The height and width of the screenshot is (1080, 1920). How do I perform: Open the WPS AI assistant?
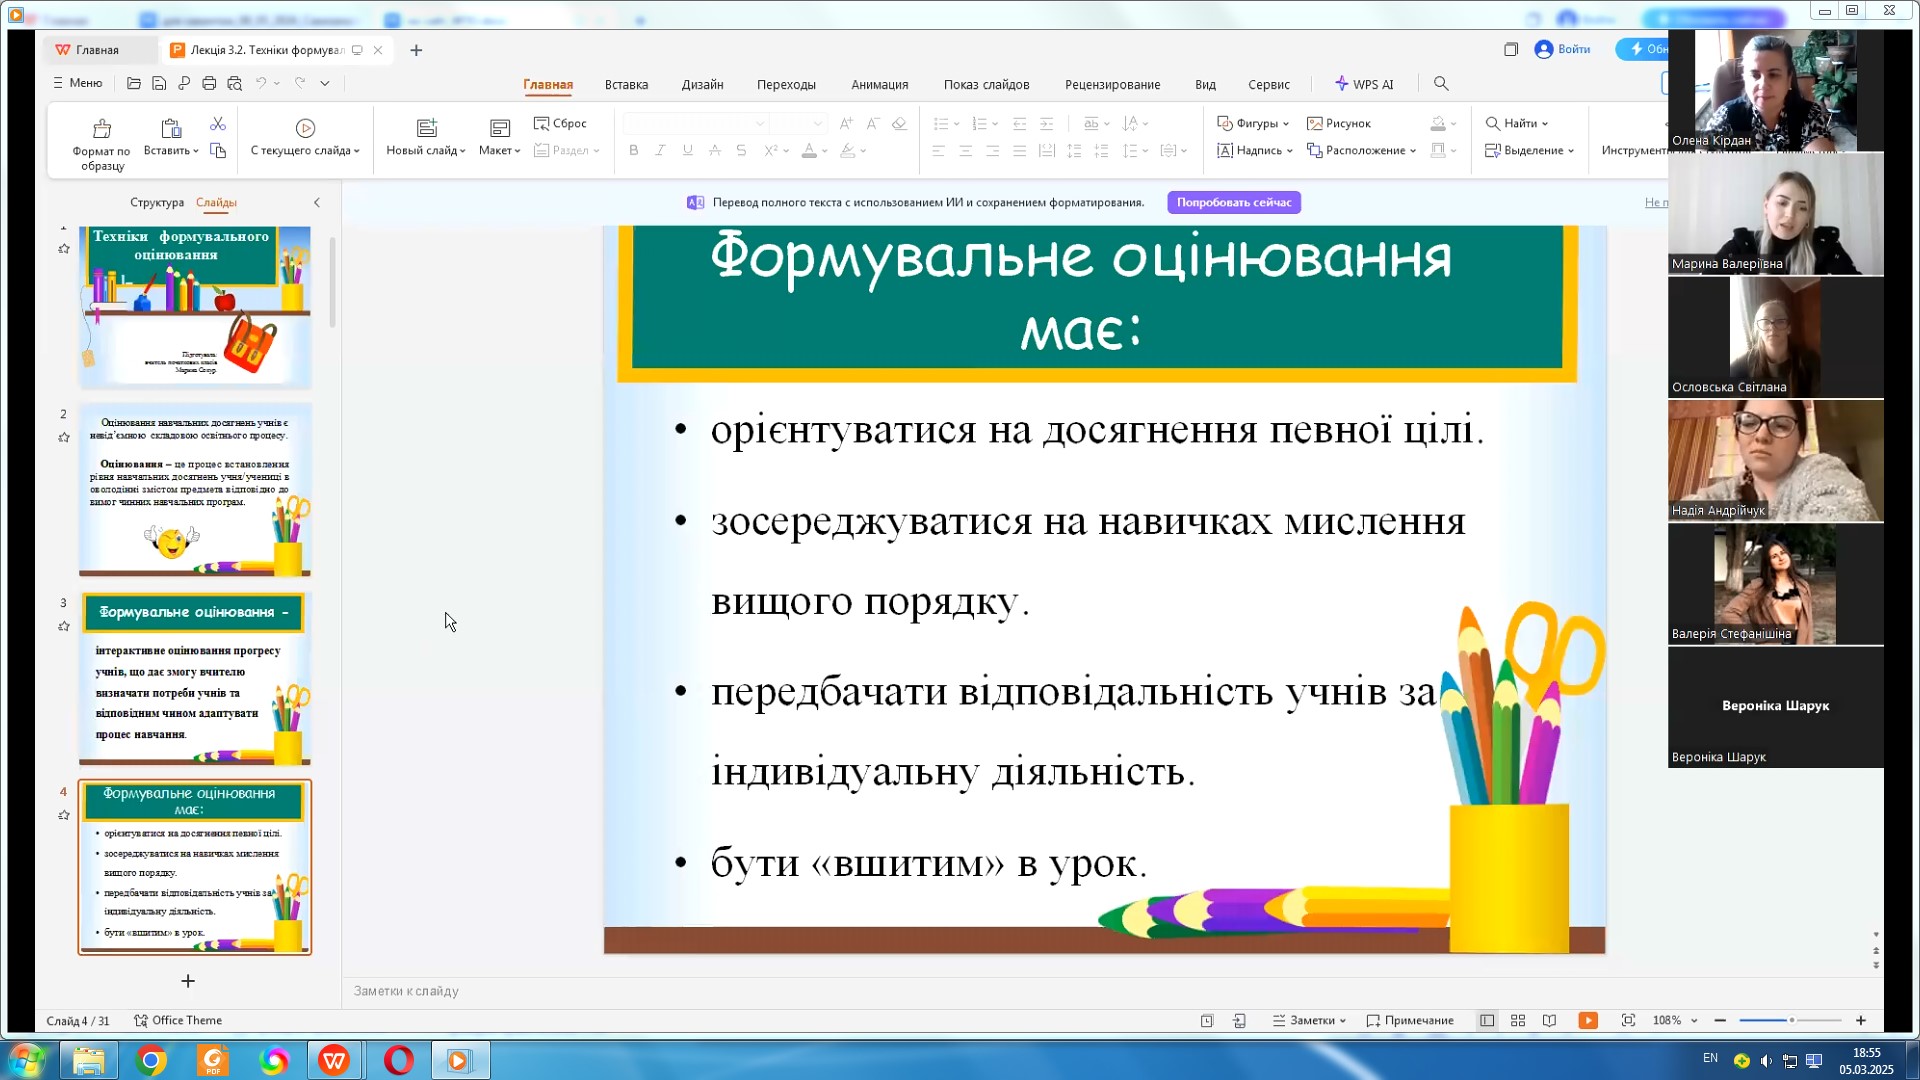(1364, 85)
